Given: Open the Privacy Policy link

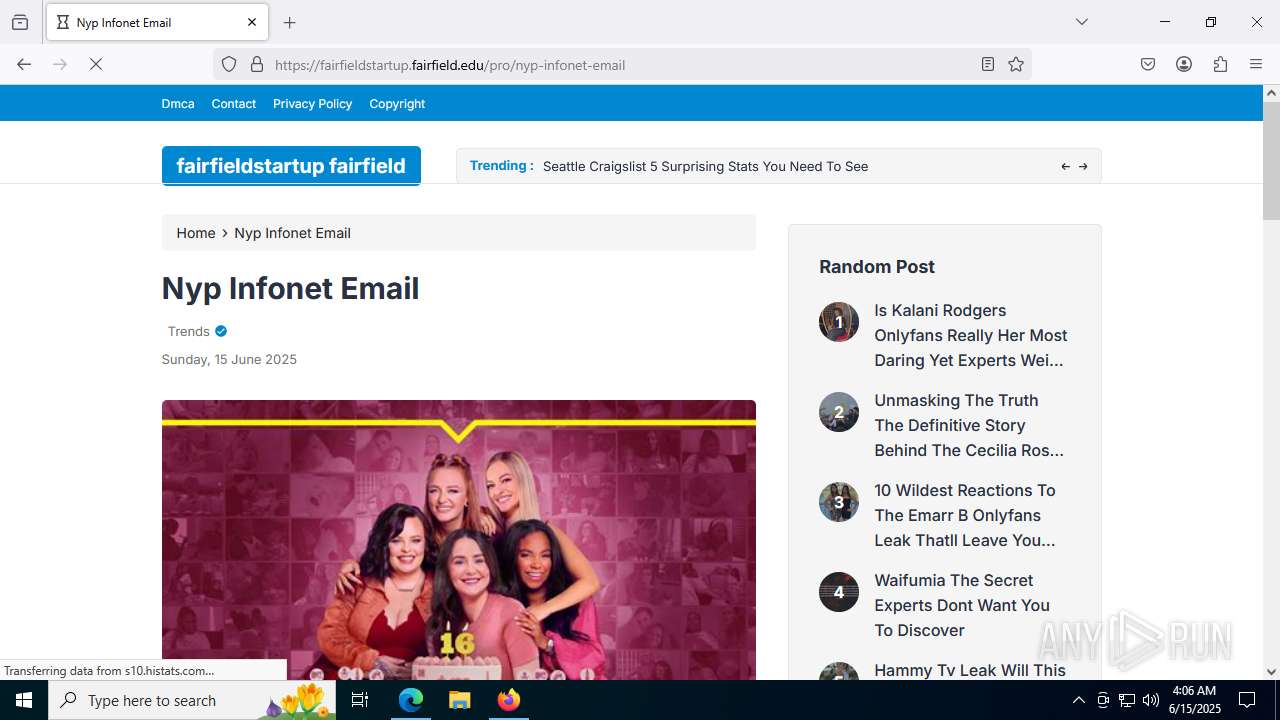Looking at the screenshot, I should click(x=312, y=103).
